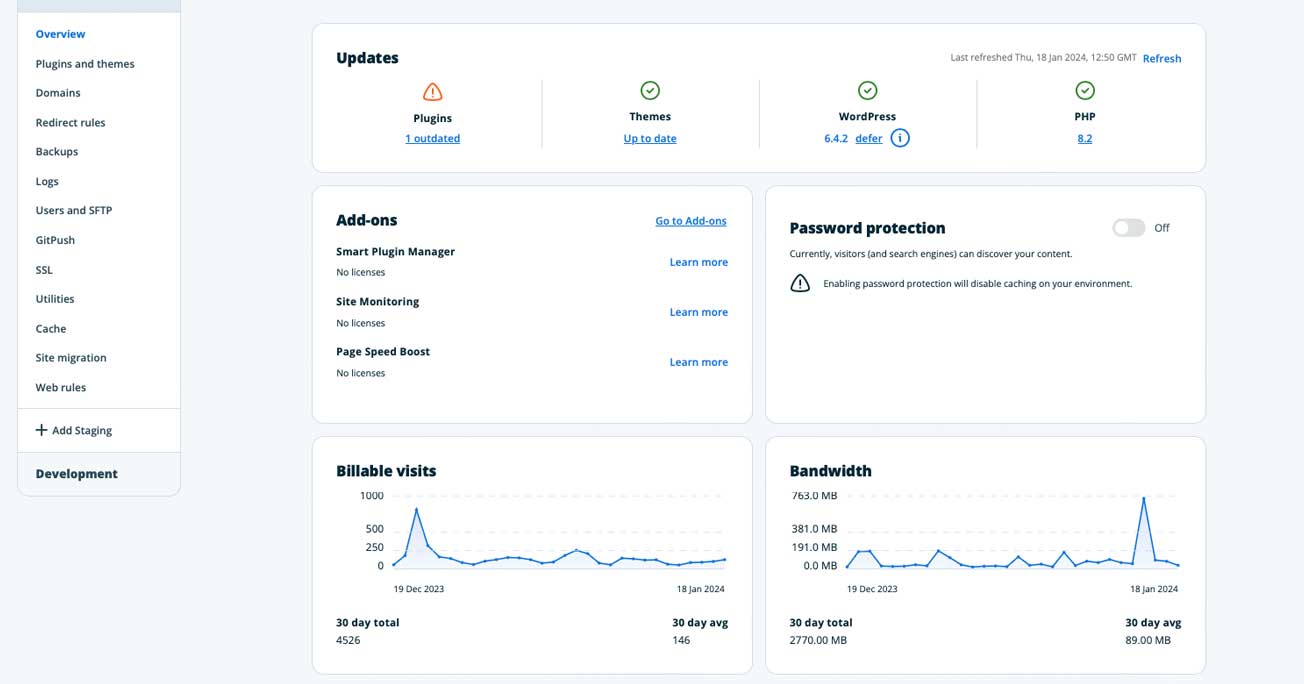This screenshot has height=684, width=1304.
Task: Click the Refresh link in Updates
Action: coord(1162,59)
